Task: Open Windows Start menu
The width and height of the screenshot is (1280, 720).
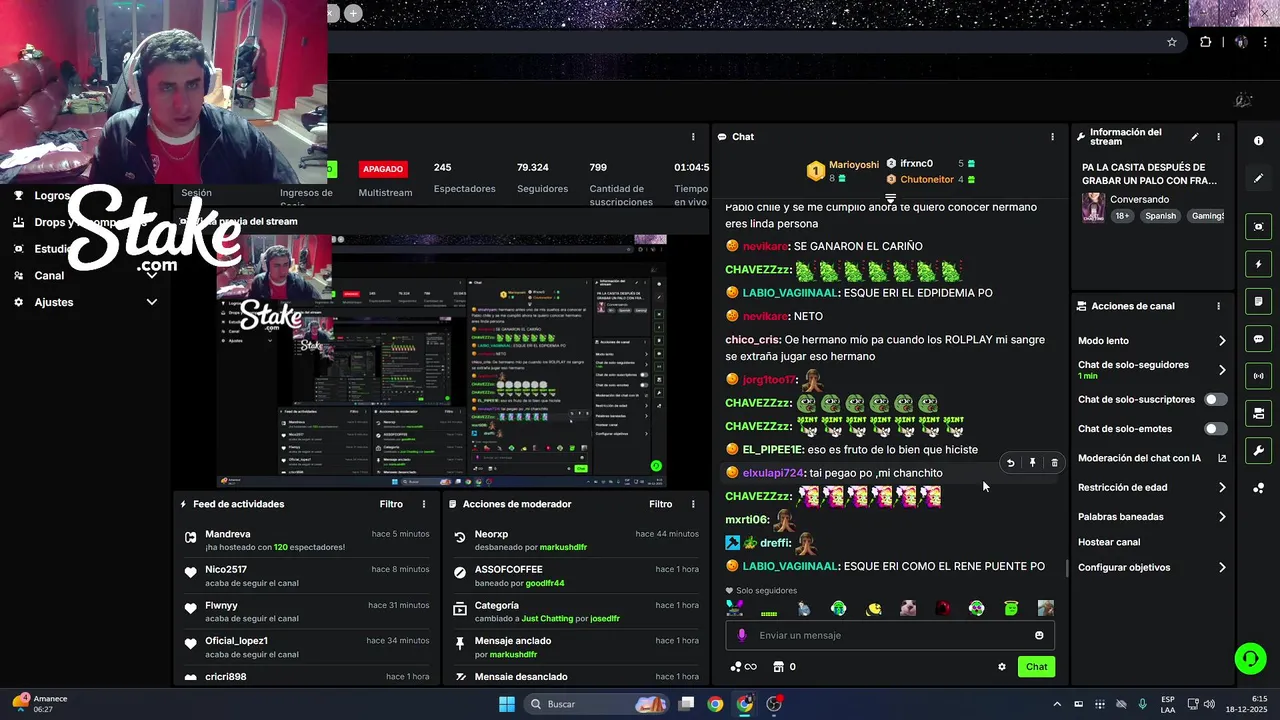Action: (x=506, y=704)
